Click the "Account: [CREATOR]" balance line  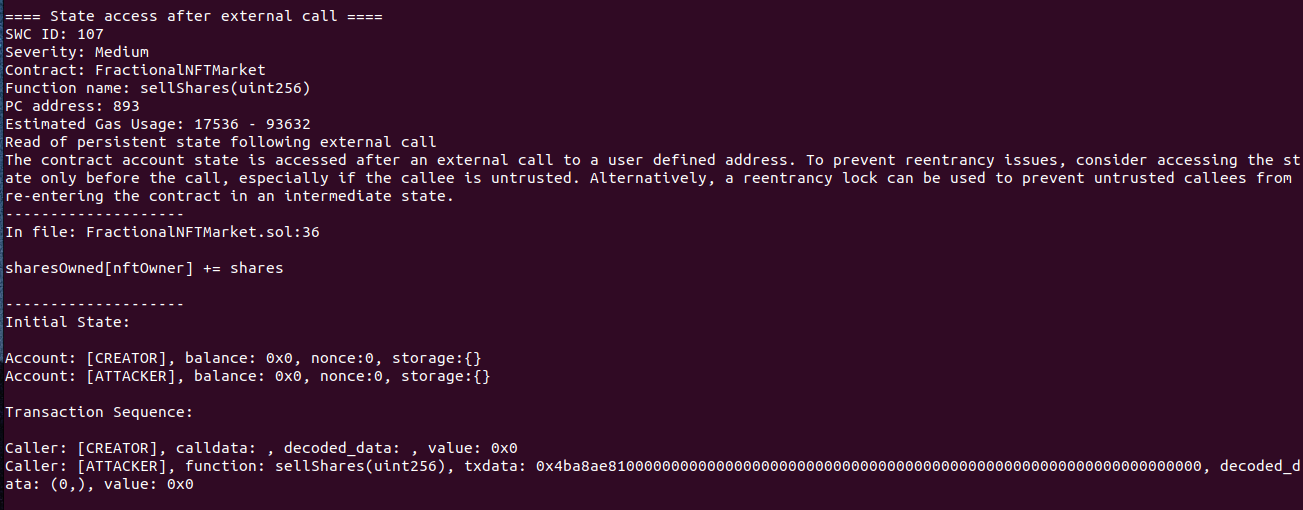248,358
